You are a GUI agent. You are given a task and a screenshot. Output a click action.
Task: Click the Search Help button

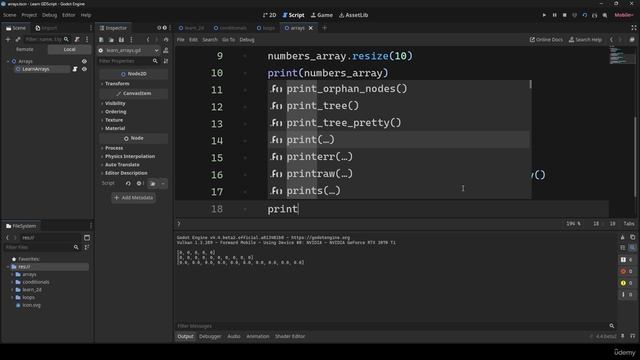click(585, 40)
